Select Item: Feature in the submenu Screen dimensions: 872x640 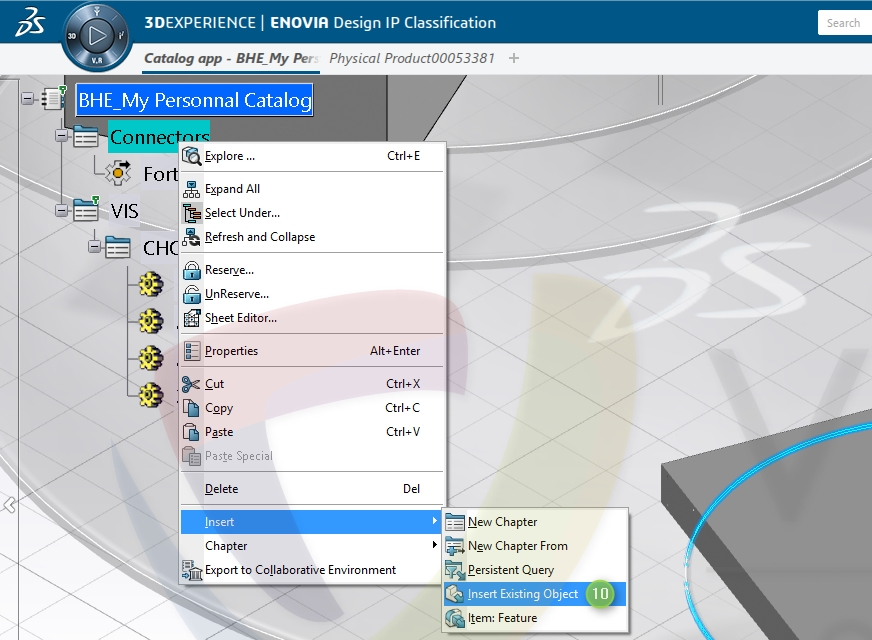[535, 618]
